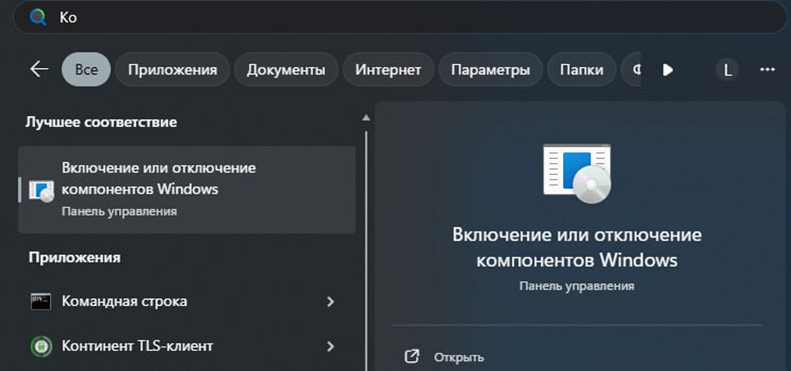Open best match Windows components result
This screenshot has height=371, width=791.
[x=187, y=190]
